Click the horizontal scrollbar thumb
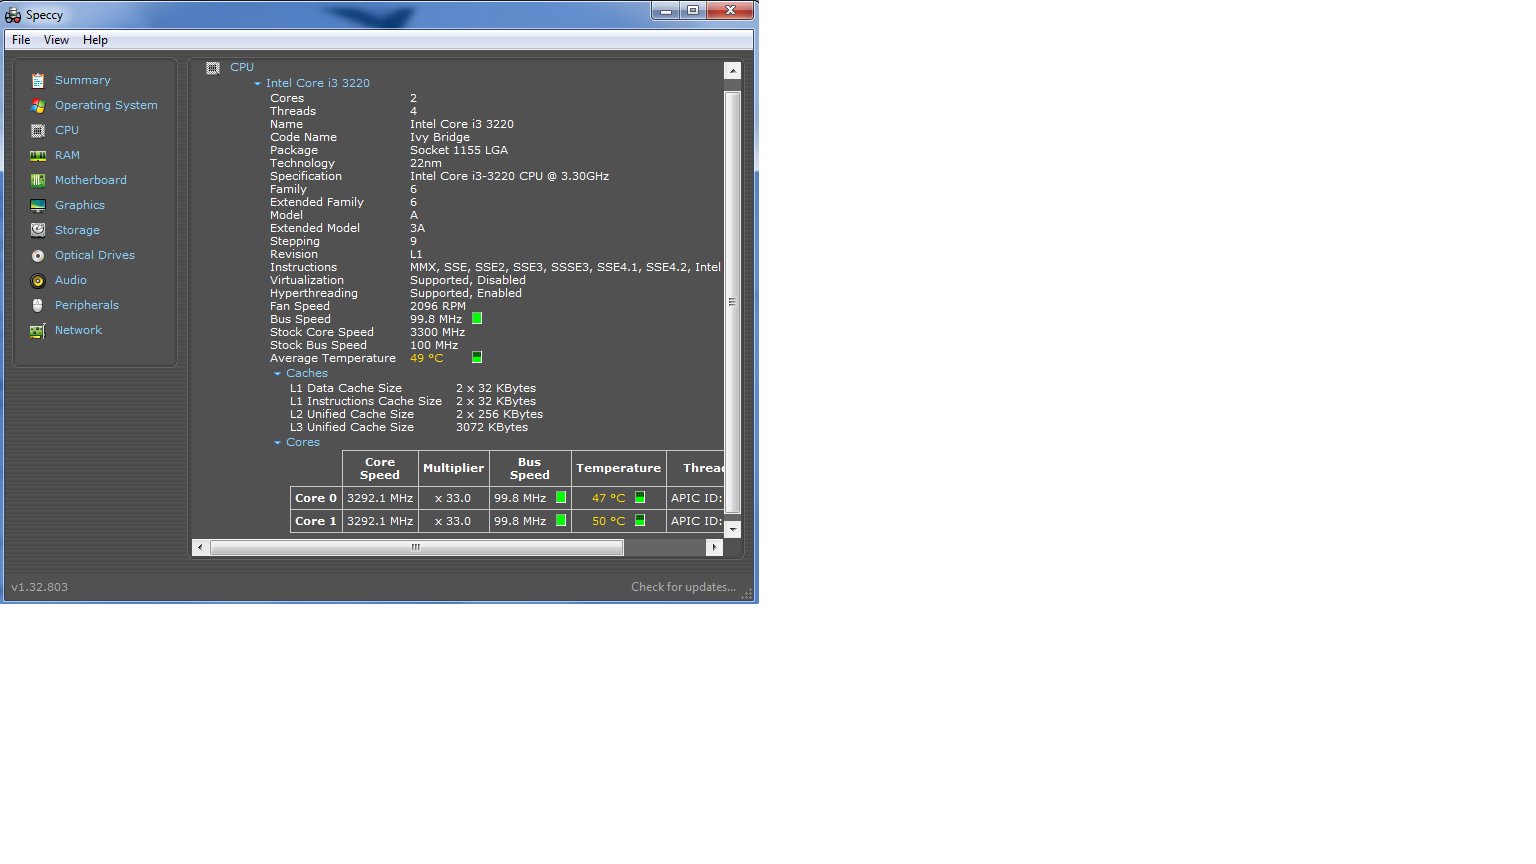This screenshot has height=864, width=1536. 416,547
